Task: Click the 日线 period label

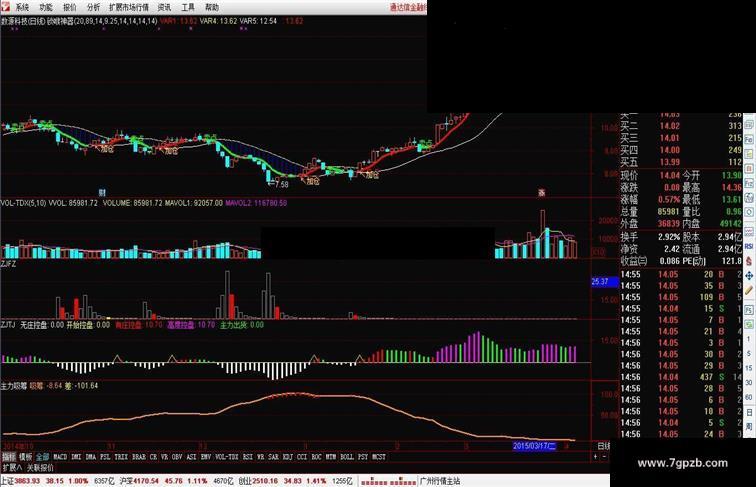Action: point(604,446)
